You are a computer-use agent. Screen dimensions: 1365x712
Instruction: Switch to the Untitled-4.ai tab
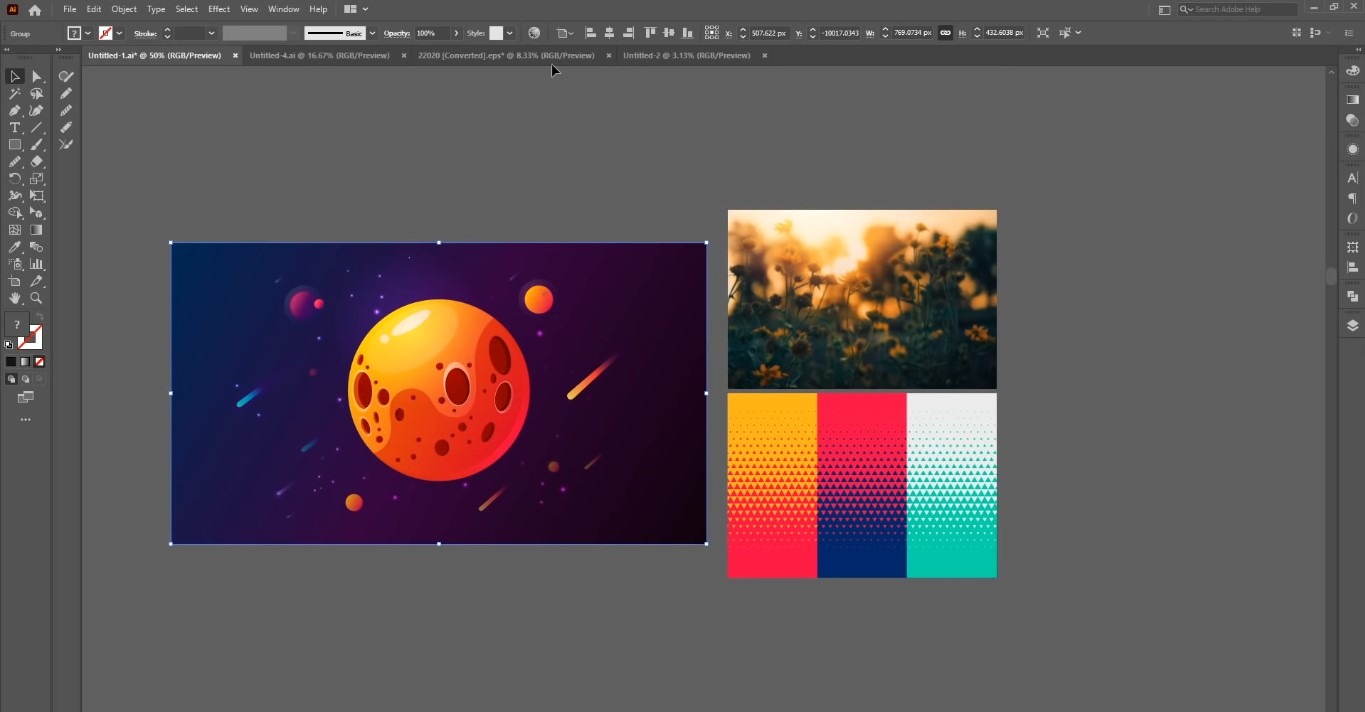(320, 55)
